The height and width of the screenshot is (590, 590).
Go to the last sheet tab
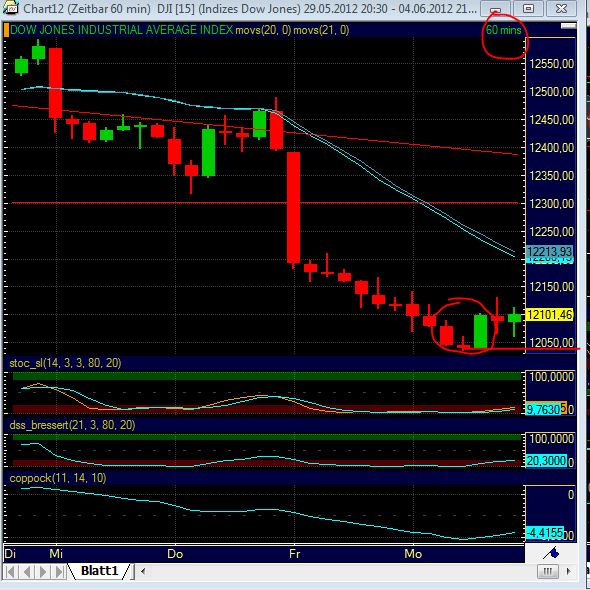pyautogui.click(x=59, y=572)
